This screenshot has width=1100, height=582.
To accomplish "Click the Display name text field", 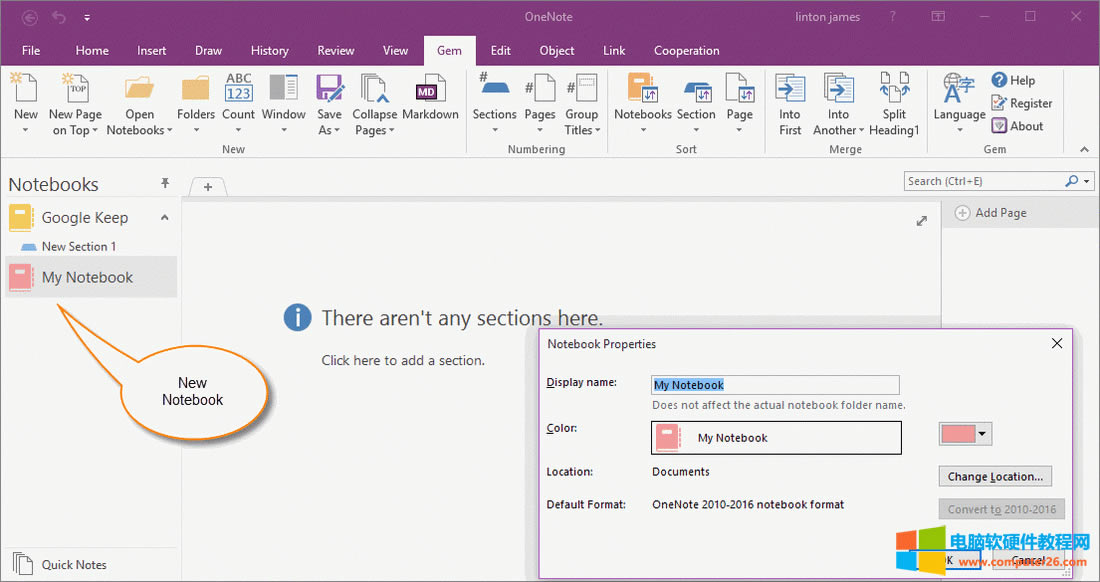I will click(775, 385).
